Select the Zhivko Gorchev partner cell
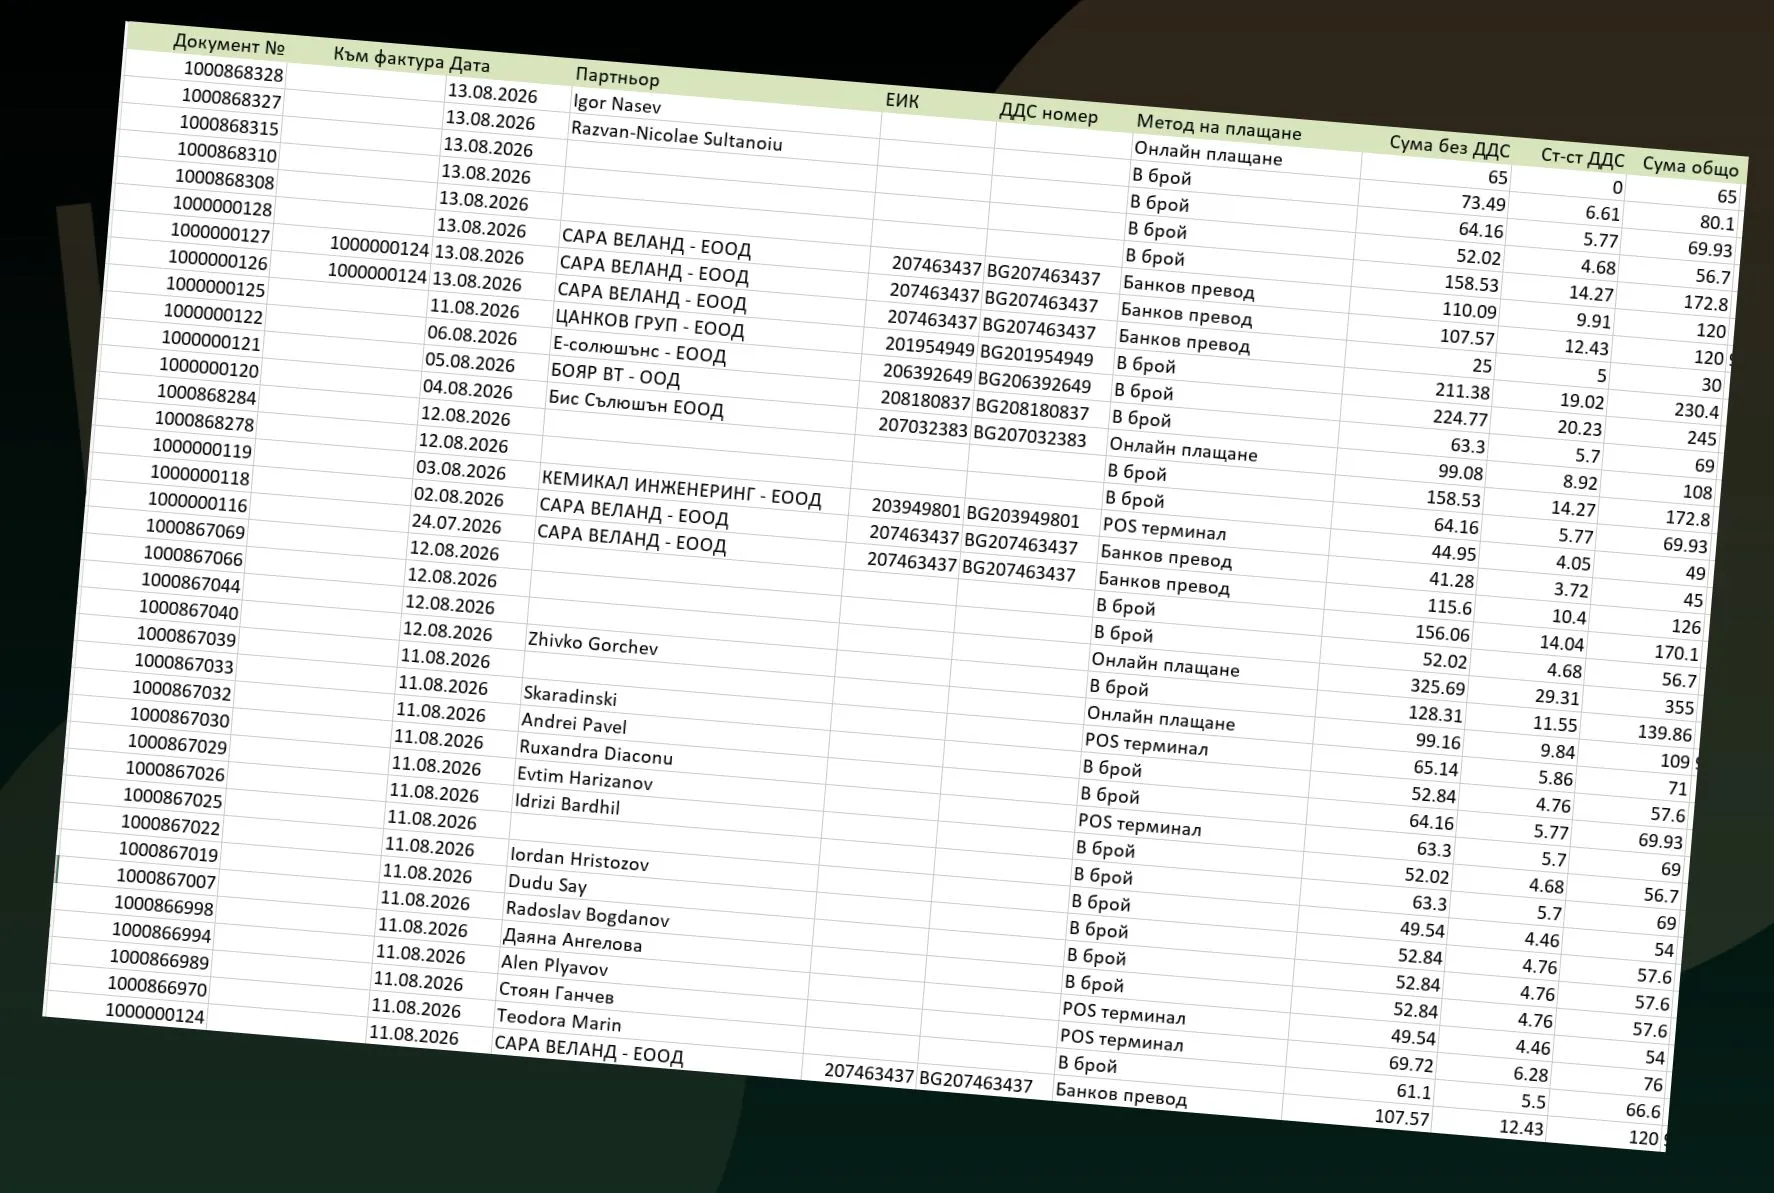This screenshot has height=1193, width=1774. click(x=593, y=644)
